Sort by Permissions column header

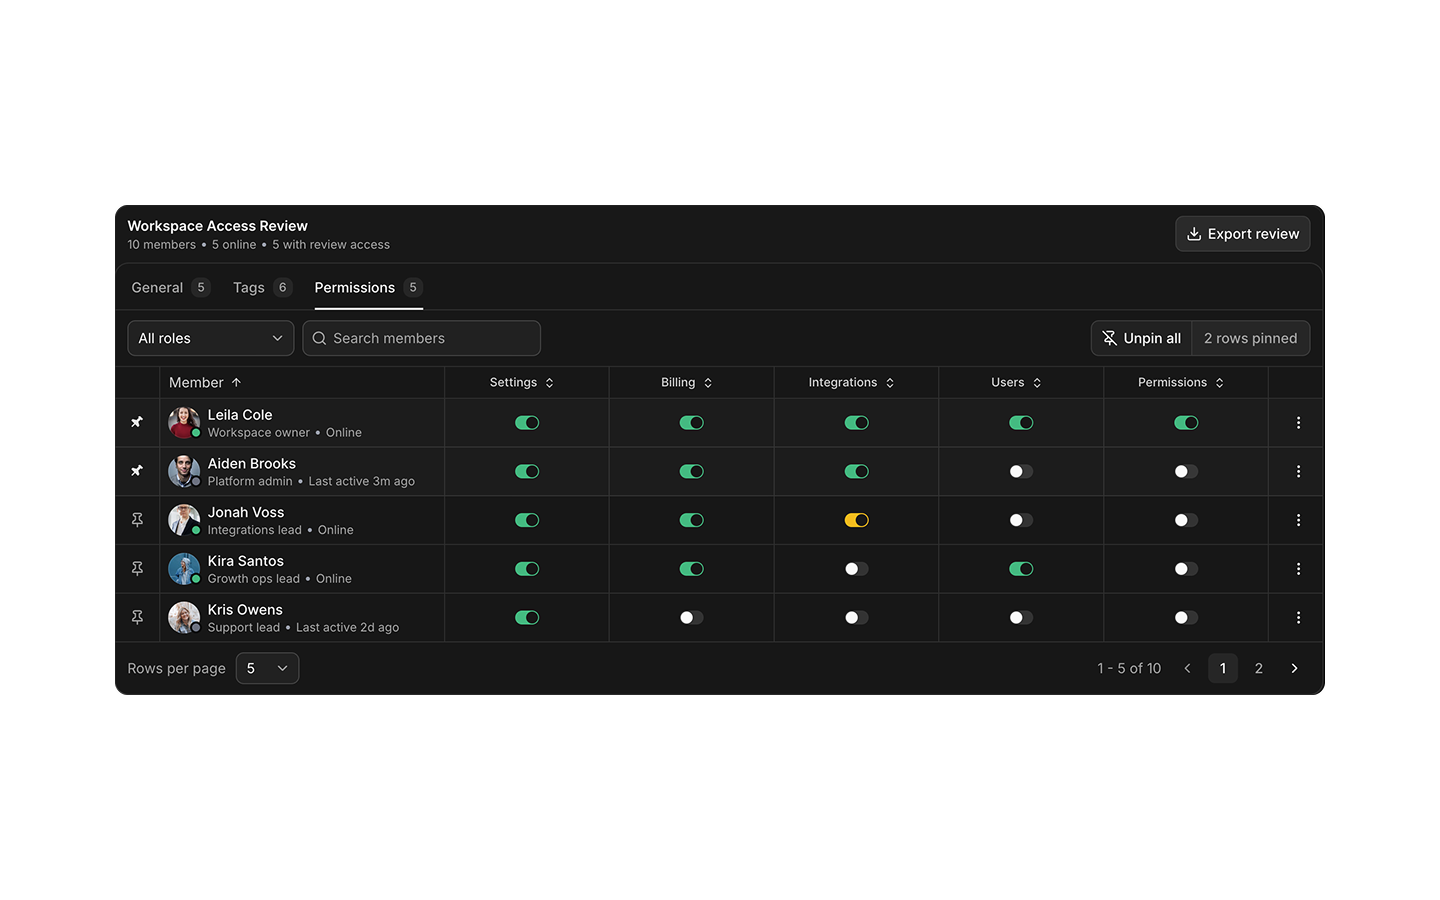pyautogui.click(x=1181, y=383)
